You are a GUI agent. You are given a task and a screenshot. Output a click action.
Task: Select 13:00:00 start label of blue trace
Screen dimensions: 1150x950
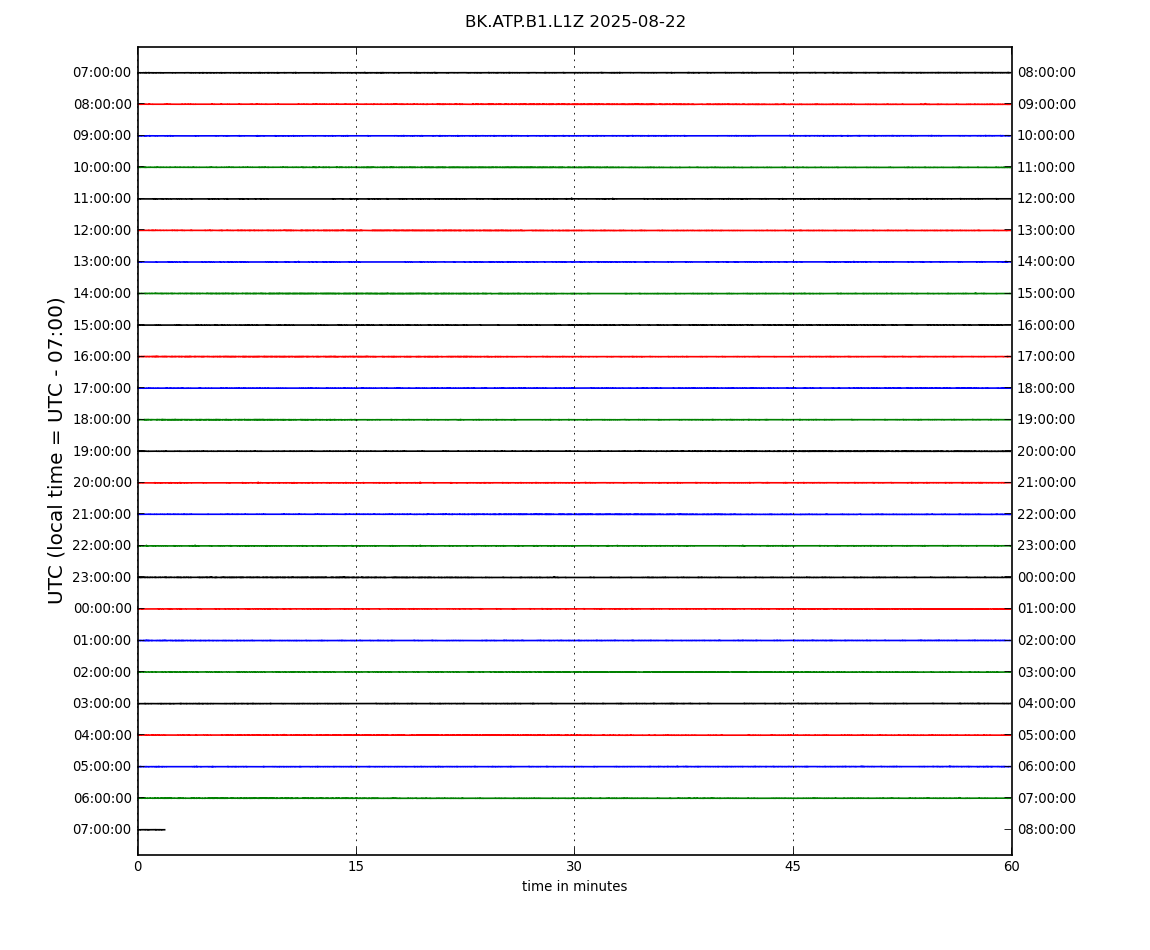point(103,262)
